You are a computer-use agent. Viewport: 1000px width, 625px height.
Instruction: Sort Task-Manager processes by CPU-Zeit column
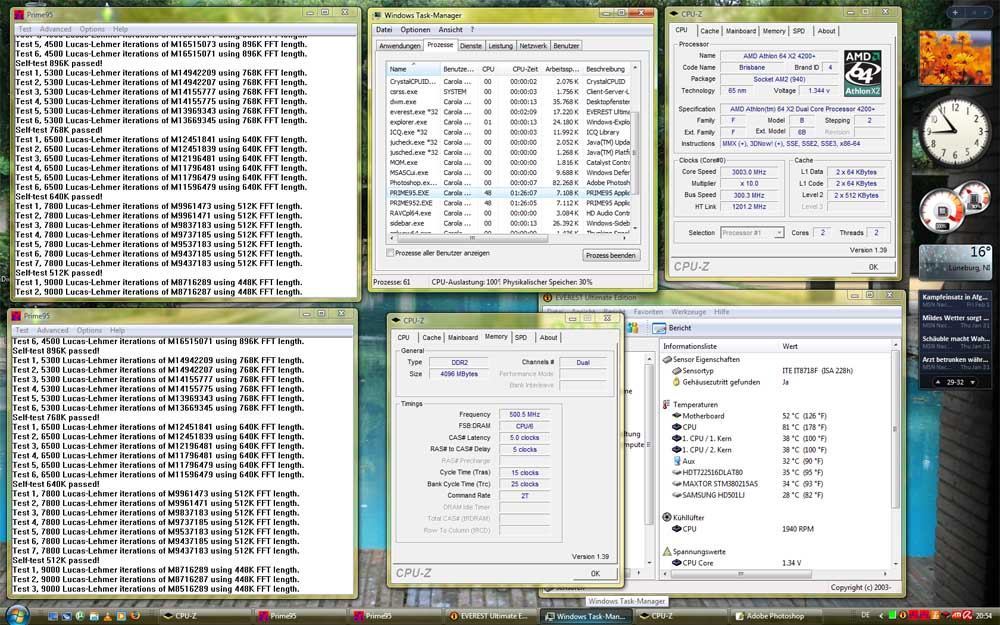(524, 69)
